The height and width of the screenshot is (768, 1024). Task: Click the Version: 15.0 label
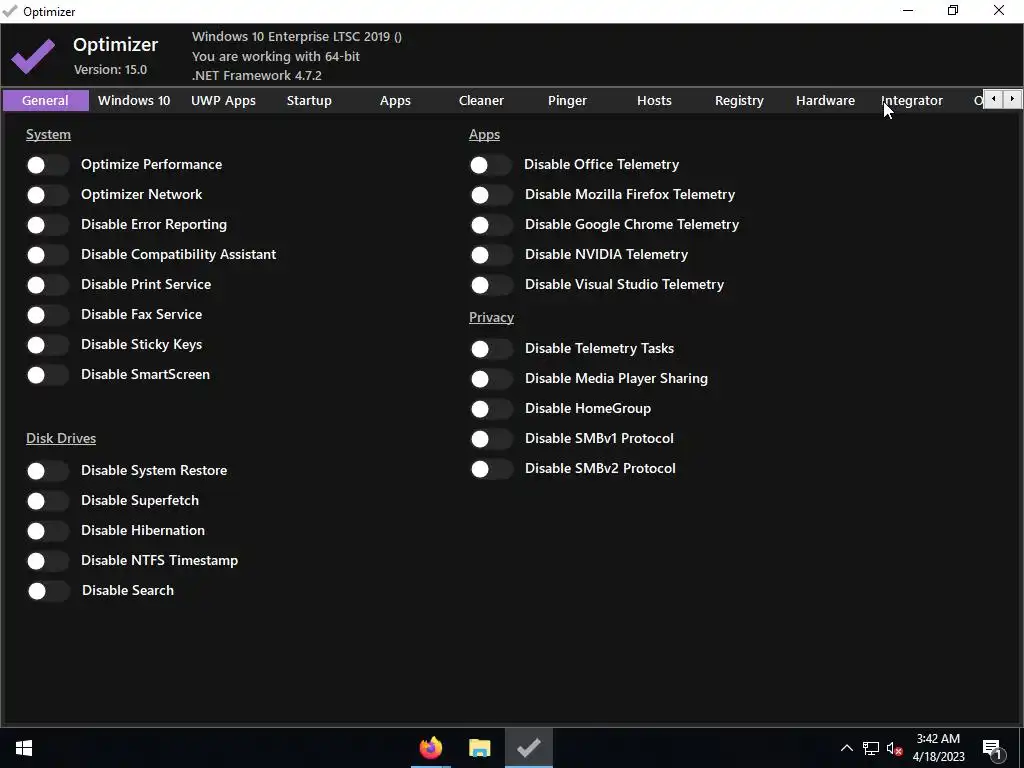tap(110, 69)
